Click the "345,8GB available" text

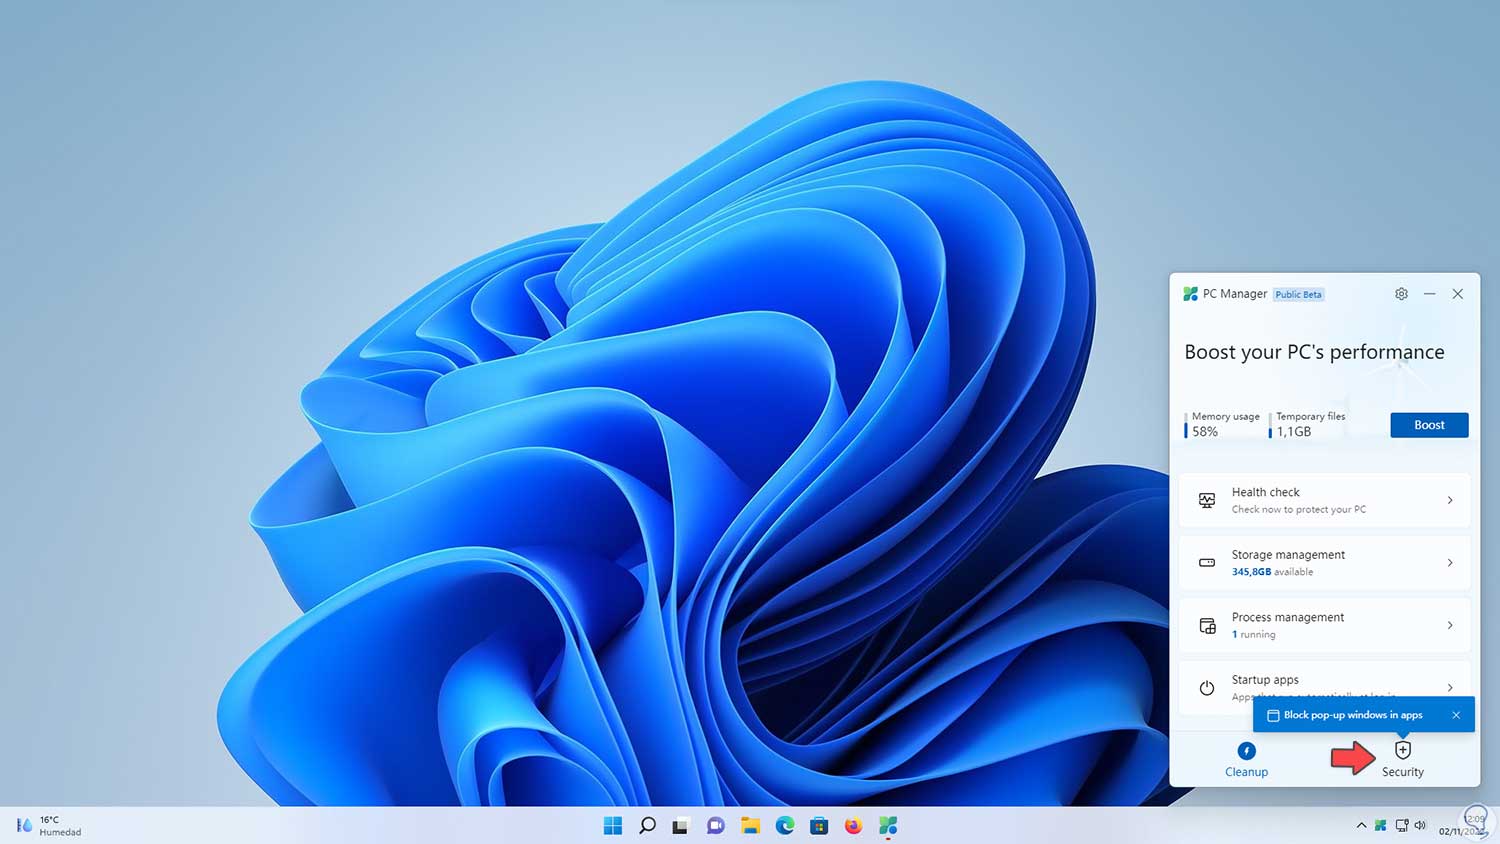1273,572
